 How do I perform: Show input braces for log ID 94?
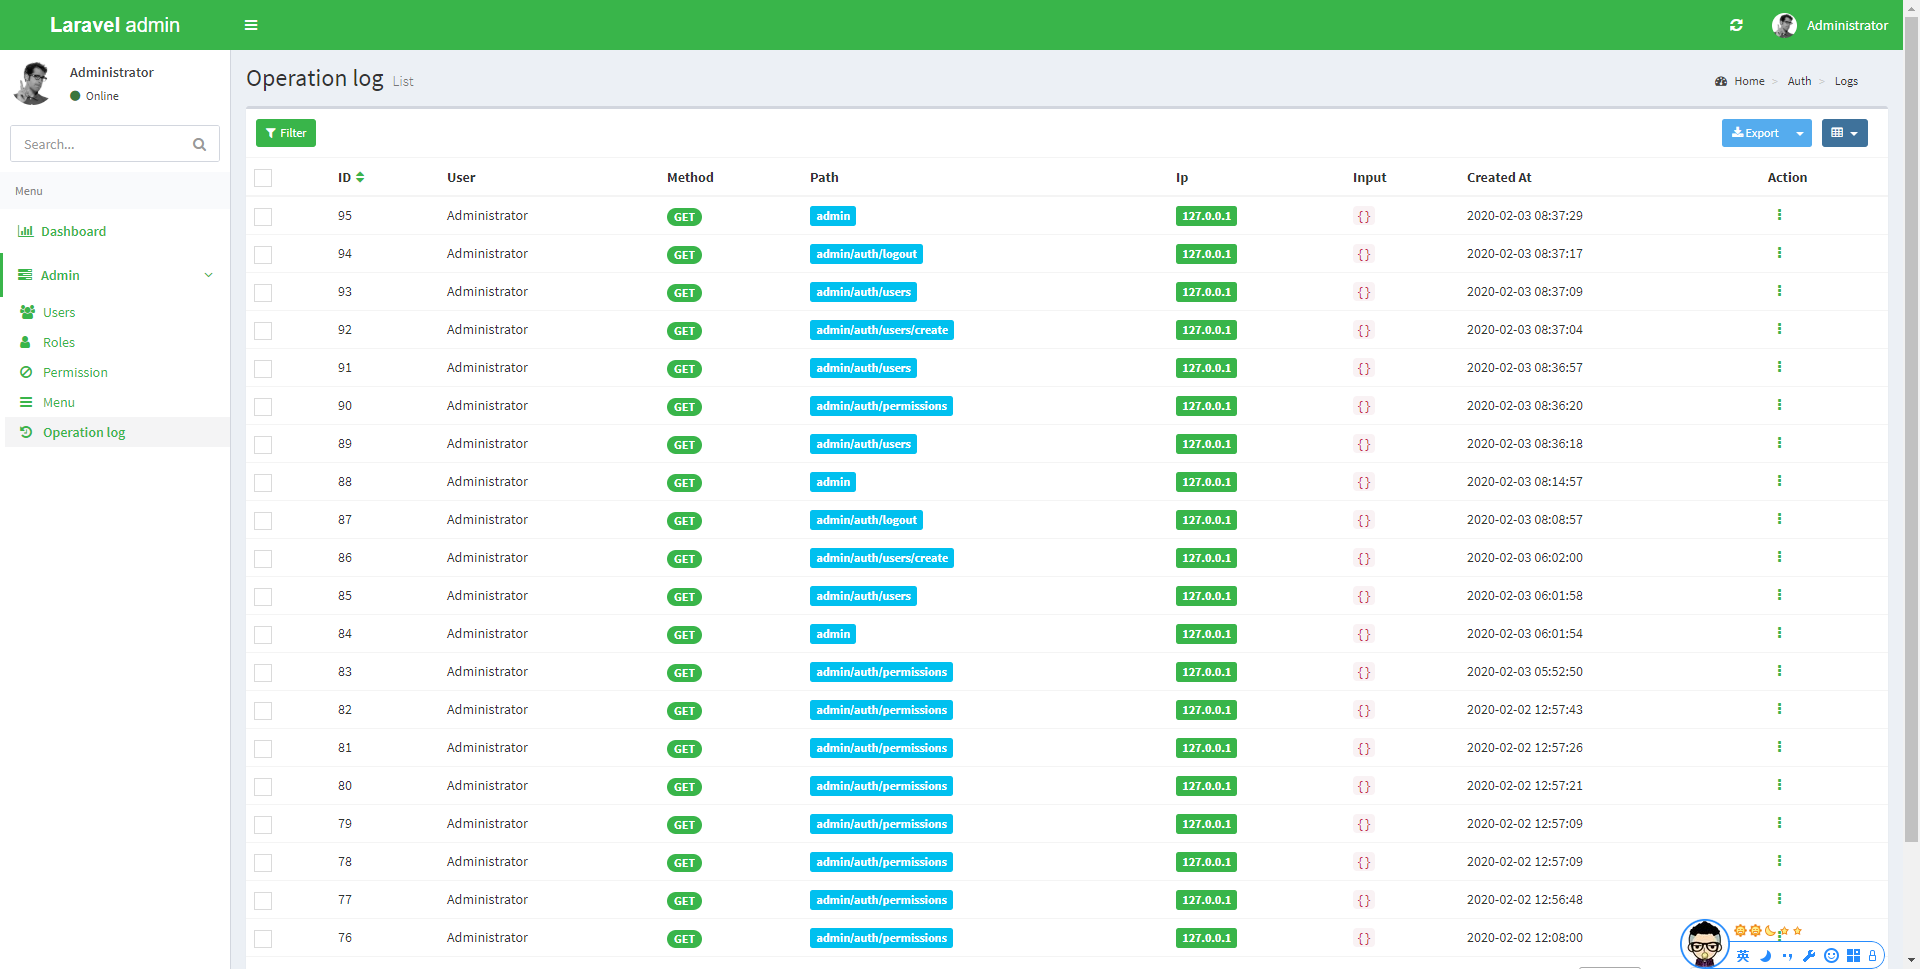pos(1363,254)
